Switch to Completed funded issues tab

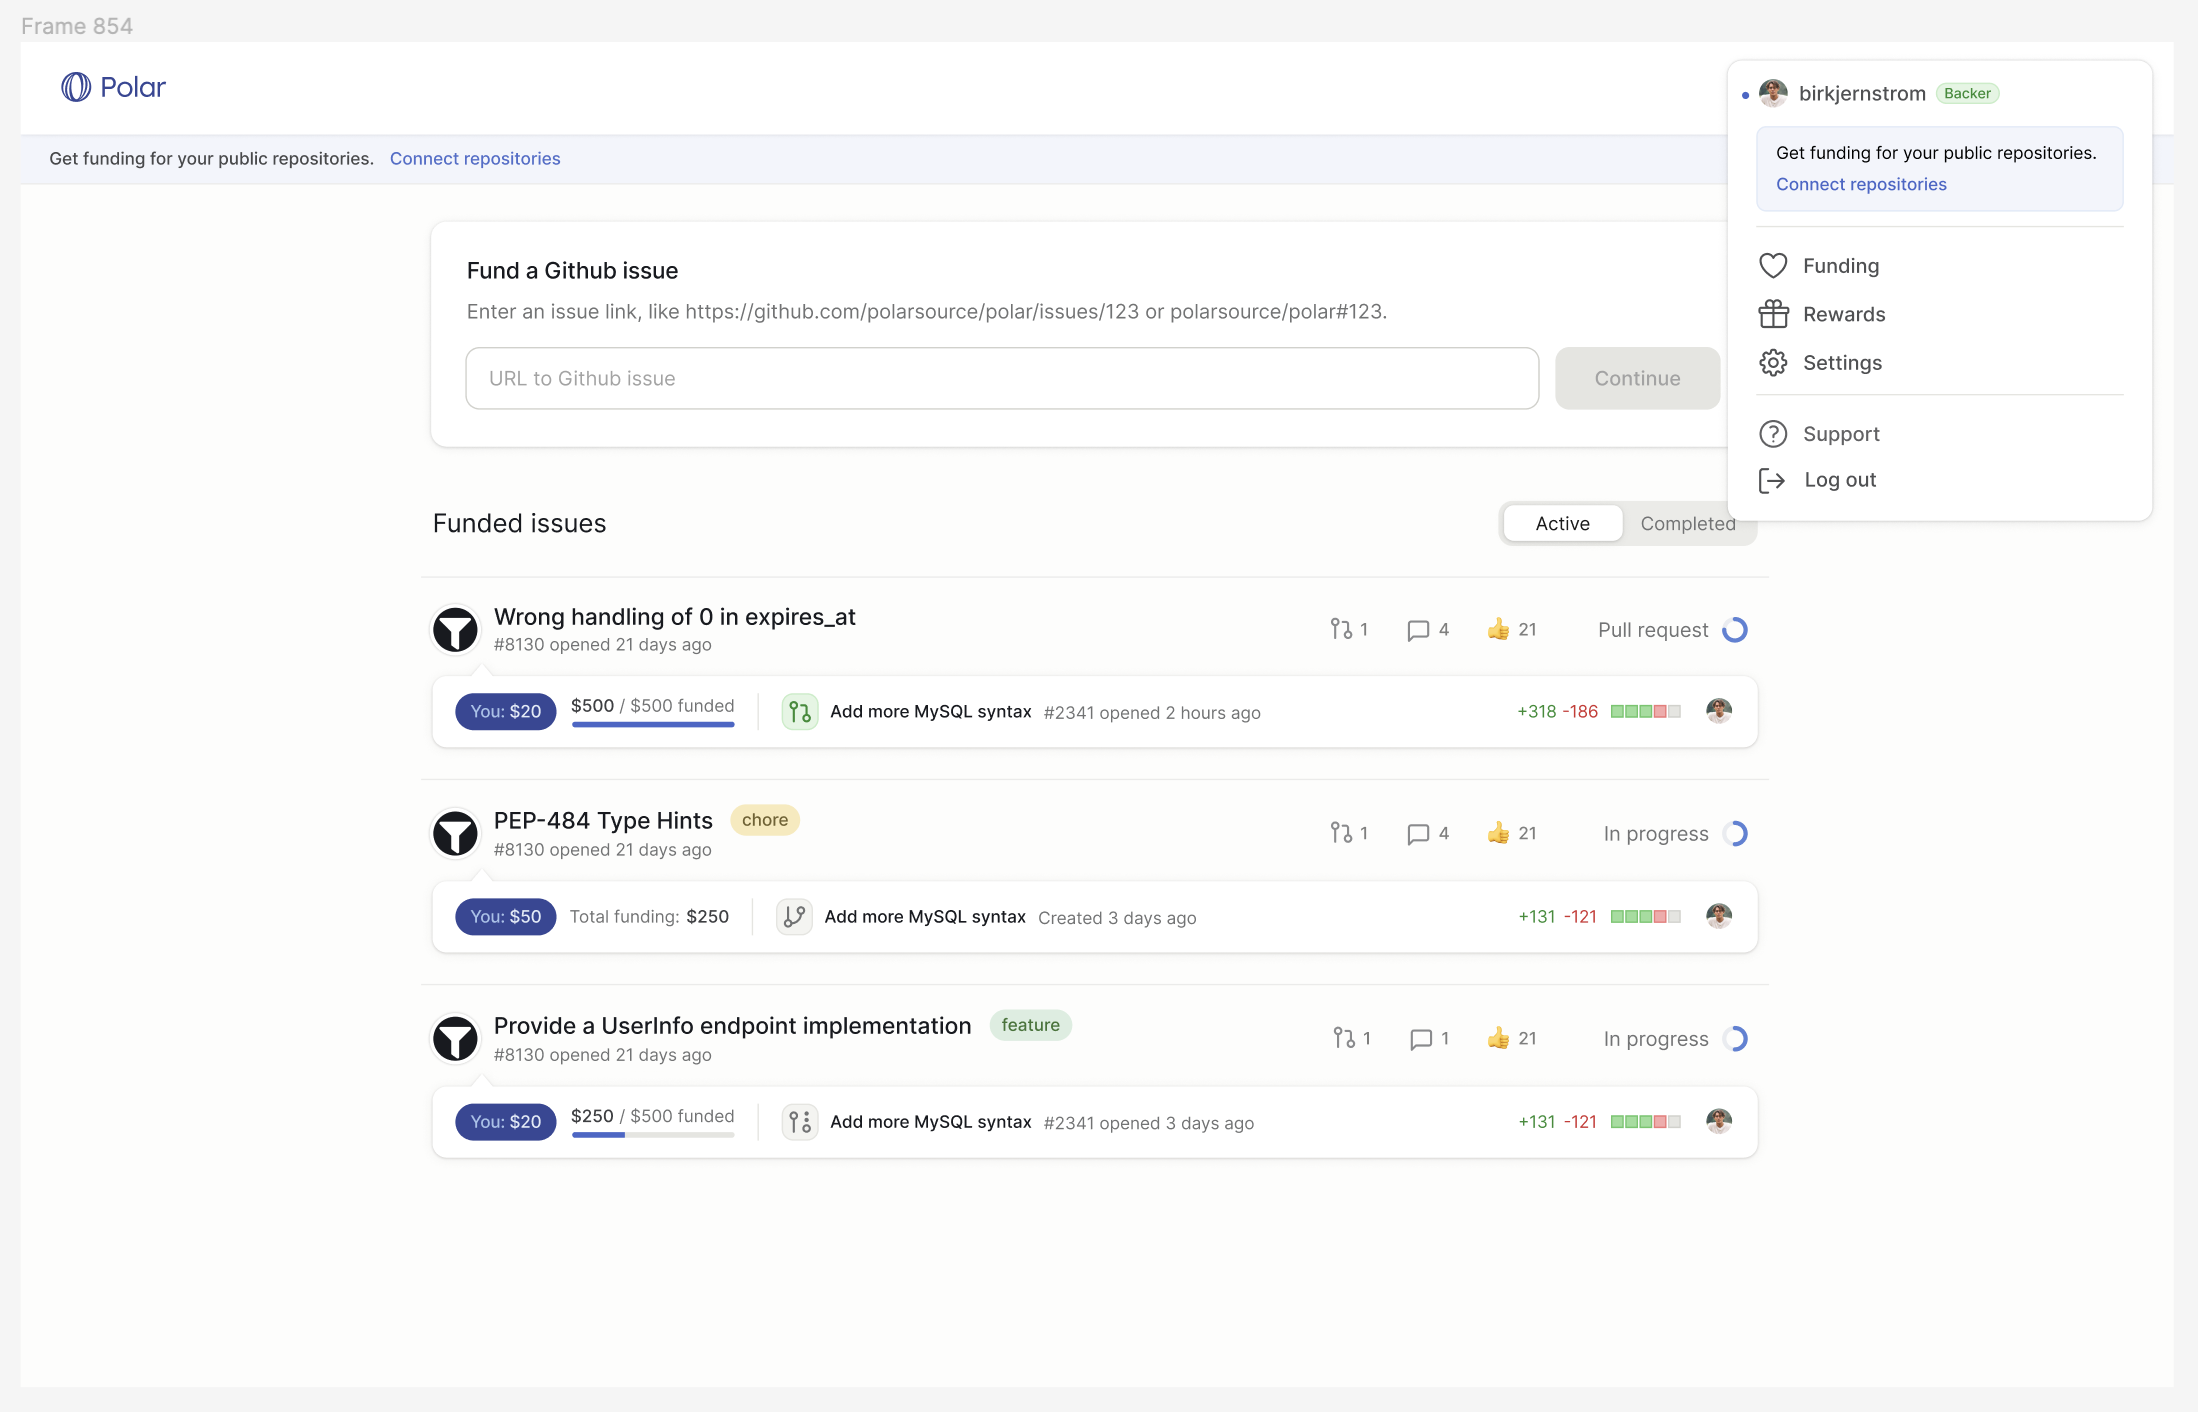(1687, 523)
